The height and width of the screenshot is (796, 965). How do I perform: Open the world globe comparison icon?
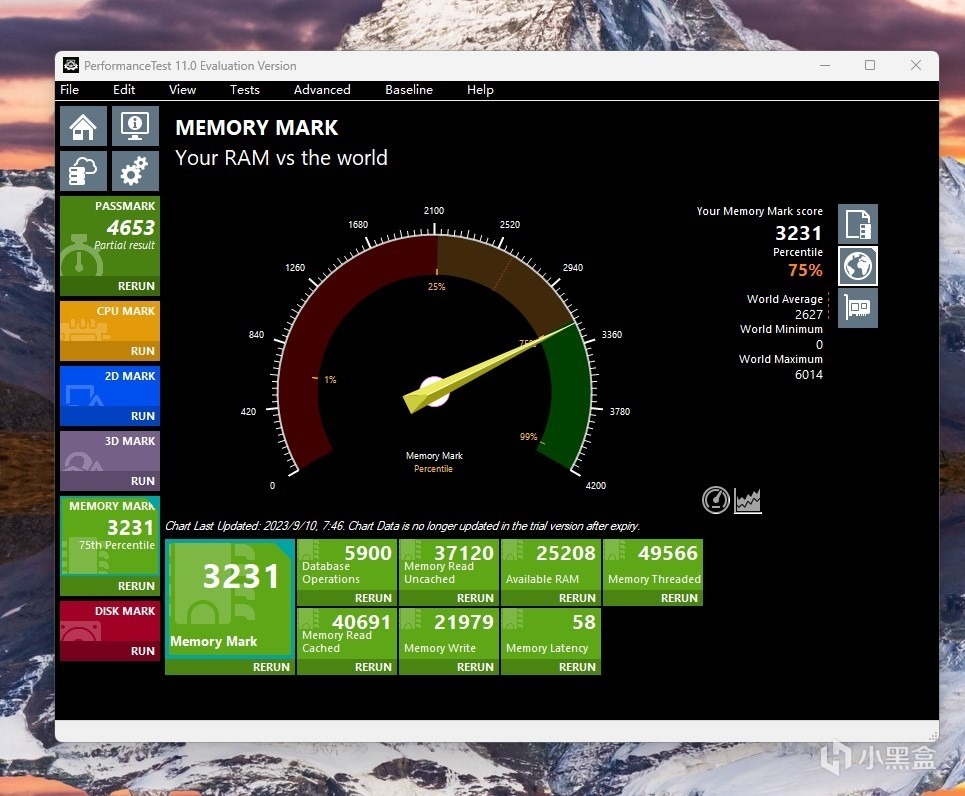[x=858, y=266]
